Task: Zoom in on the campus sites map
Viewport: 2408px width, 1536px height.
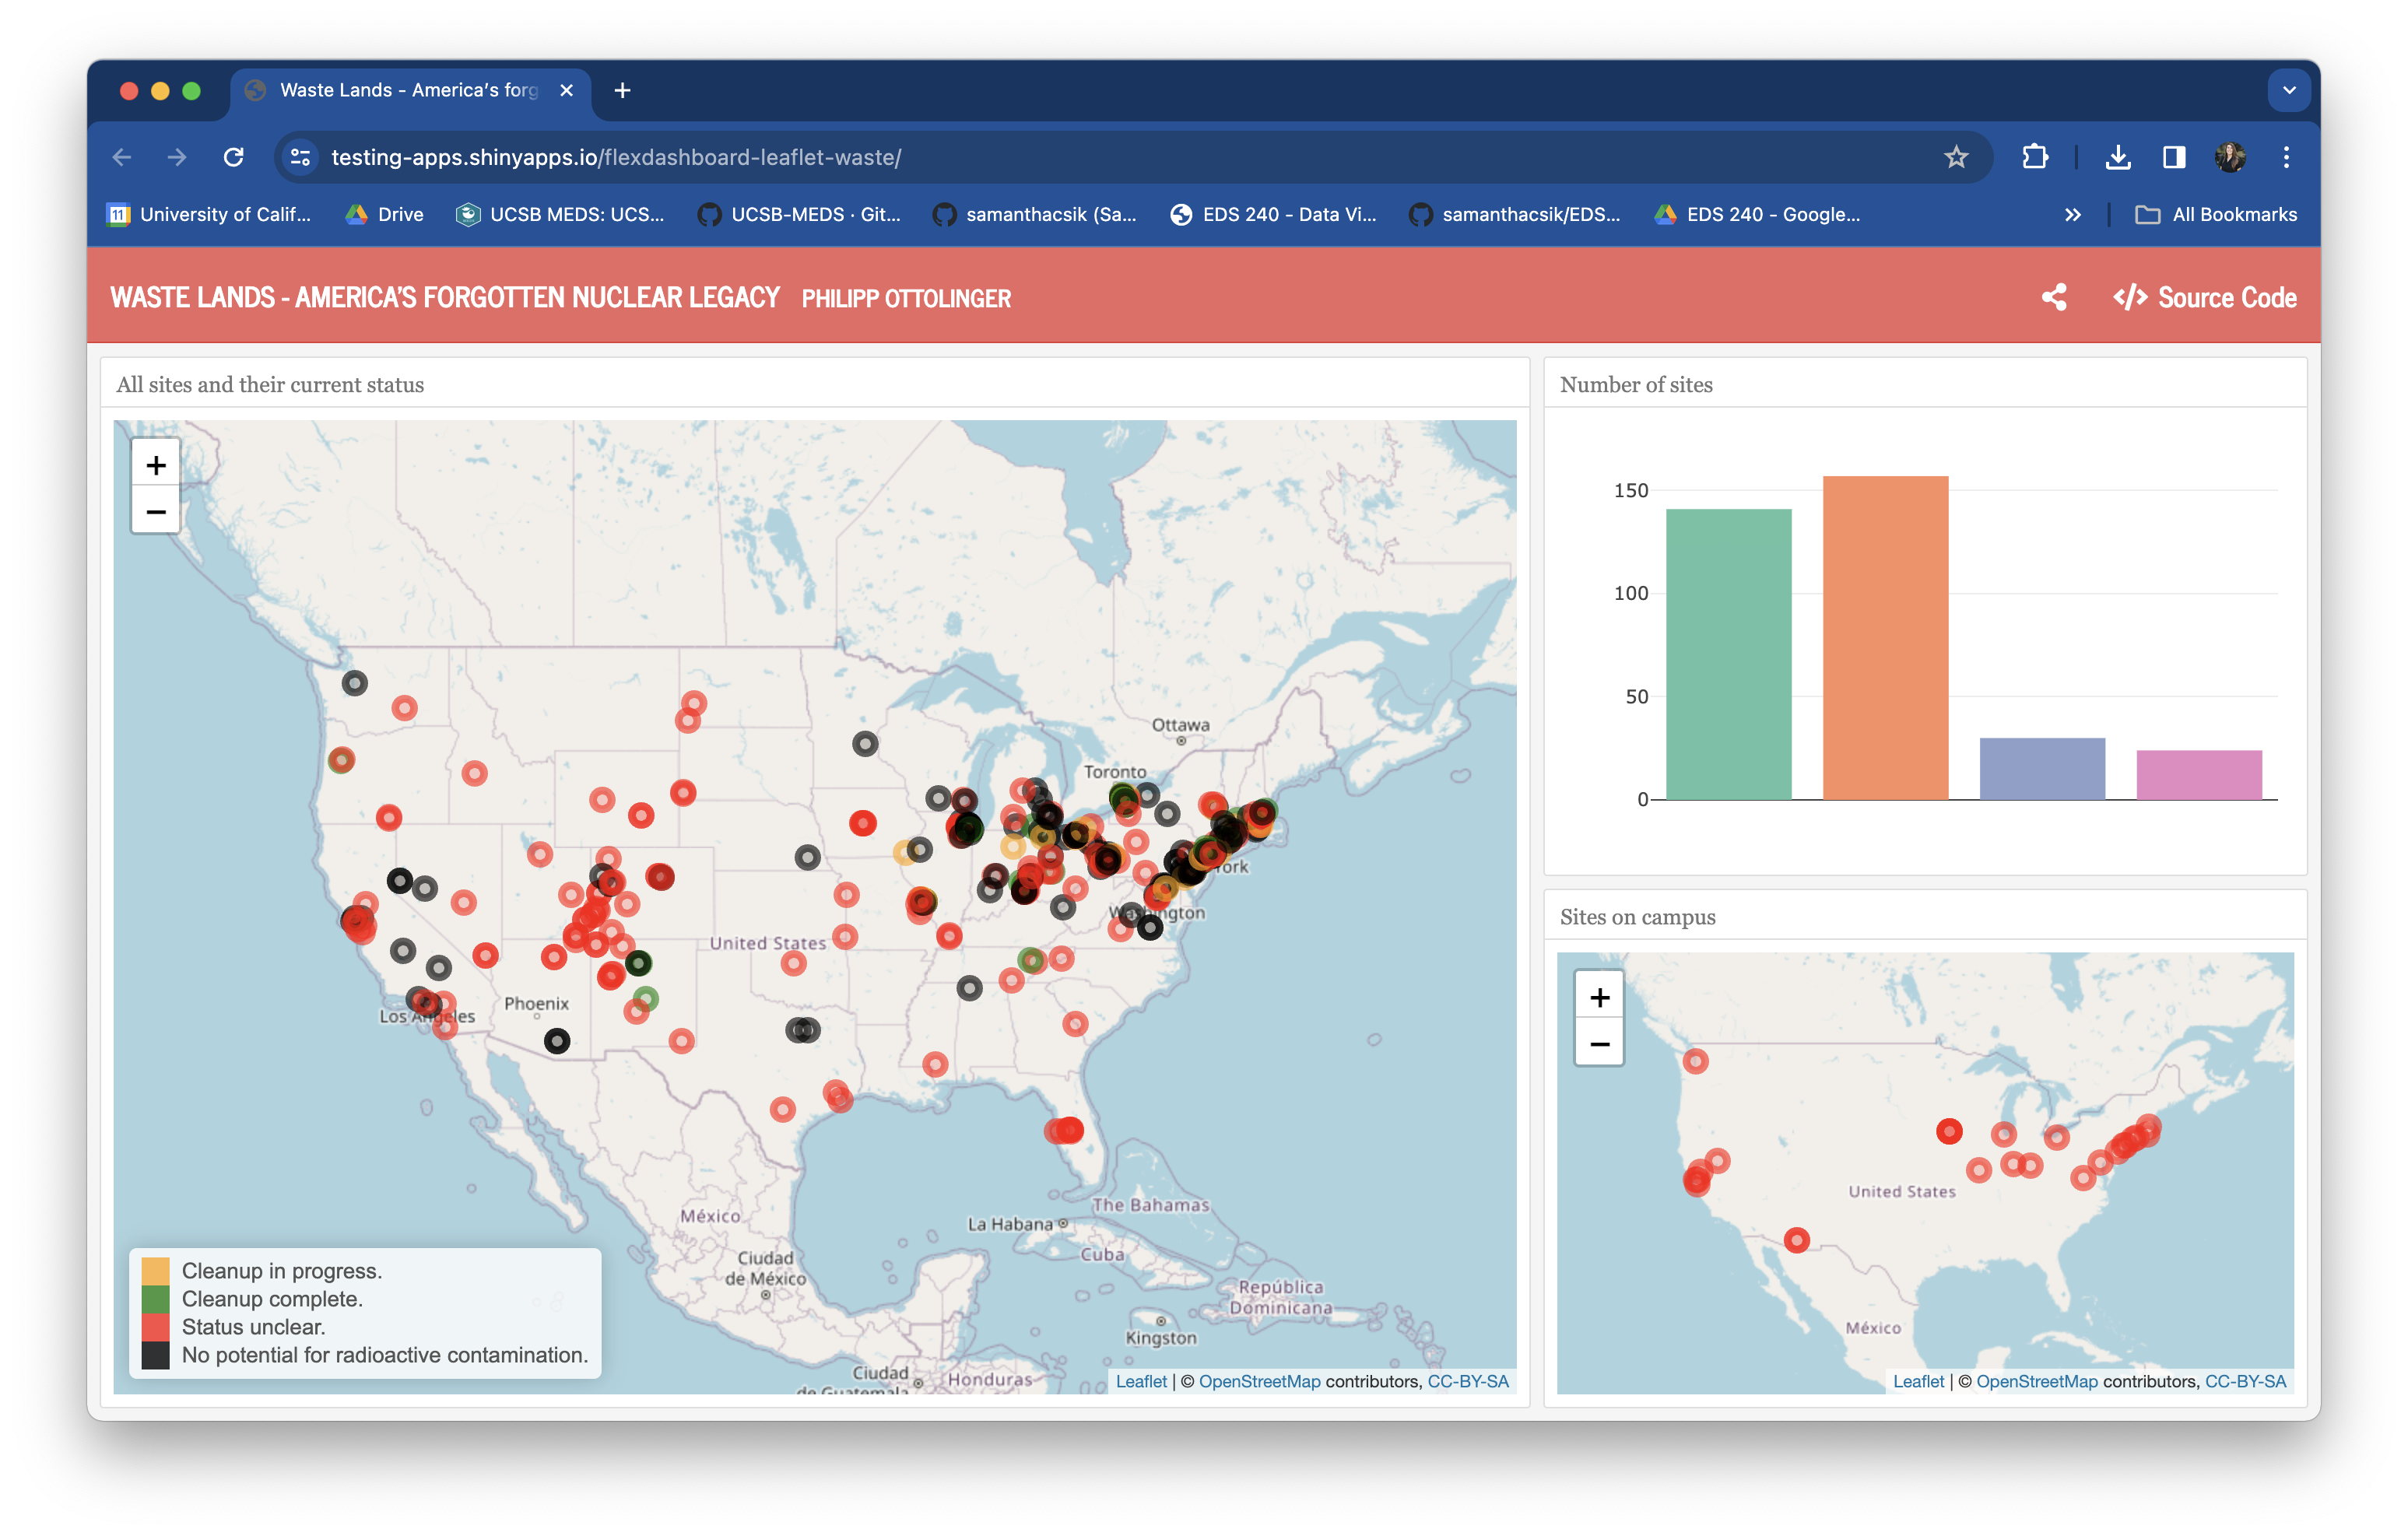Action: point(1599,997)
